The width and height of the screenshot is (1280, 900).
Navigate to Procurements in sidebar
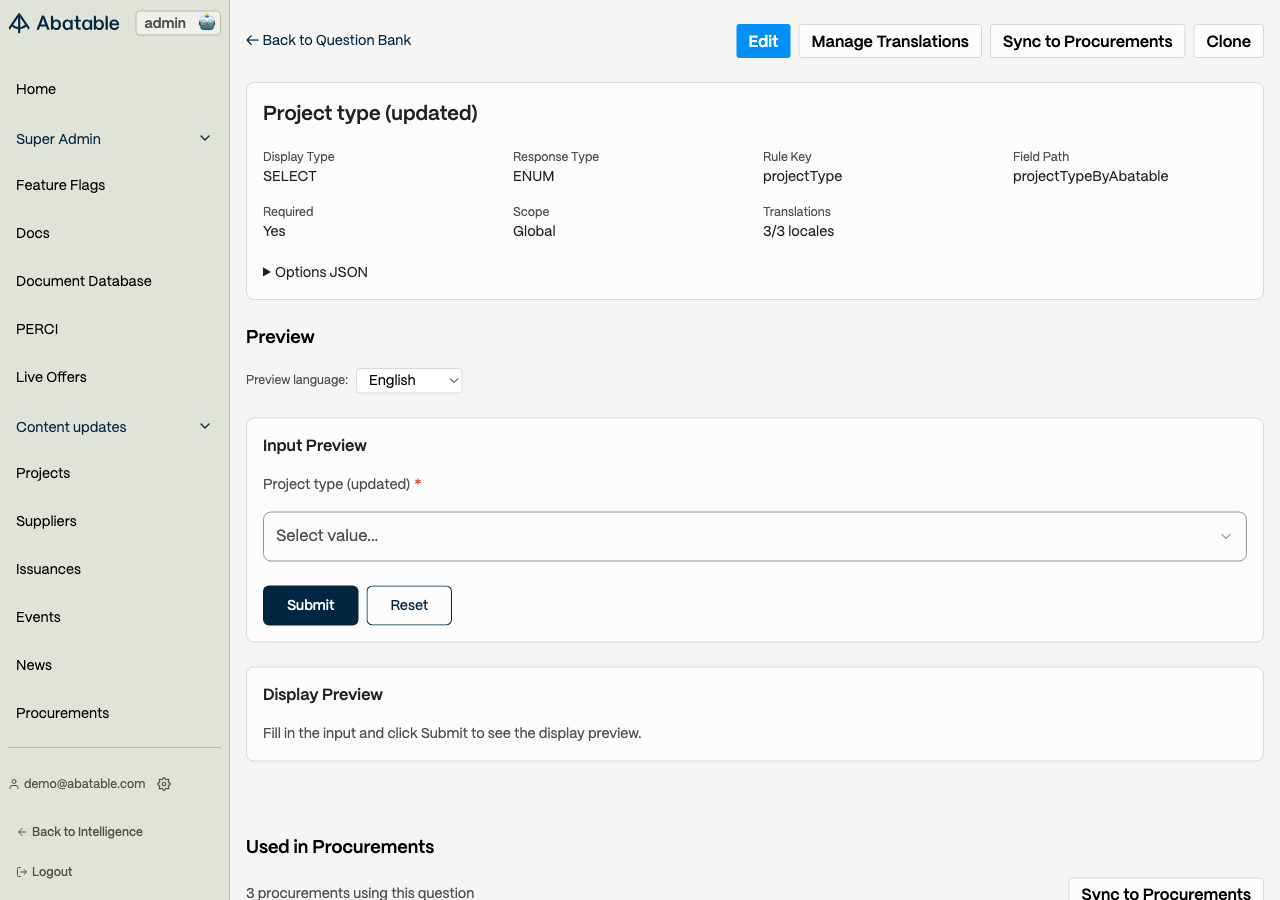62,713
